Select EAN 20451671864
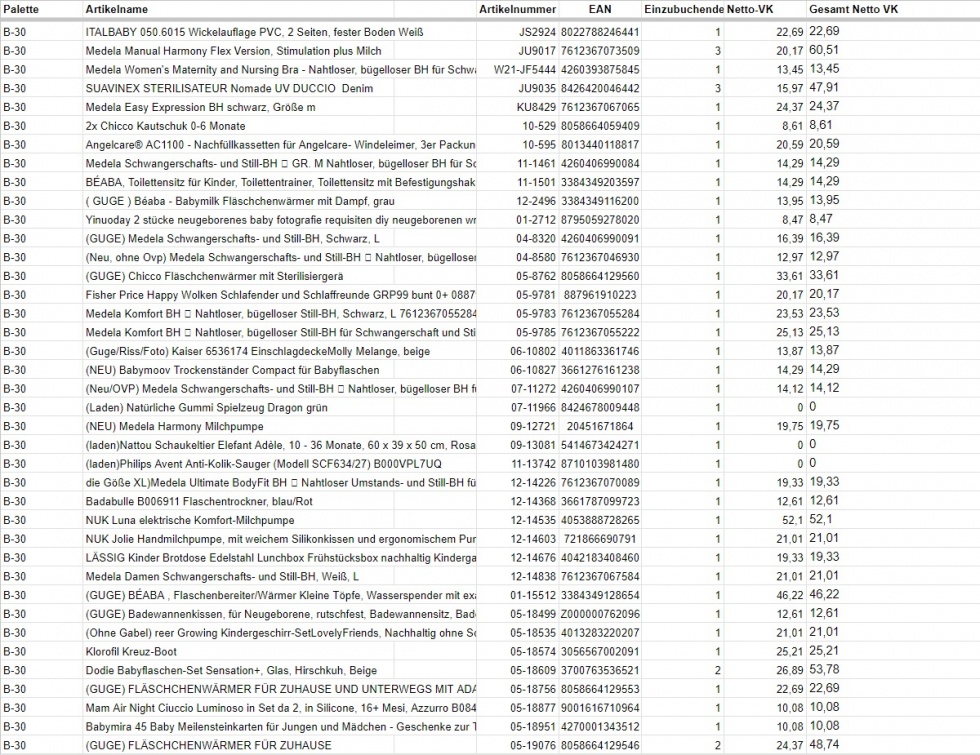Viewport: 980px width, 755px height. point(600,426)
